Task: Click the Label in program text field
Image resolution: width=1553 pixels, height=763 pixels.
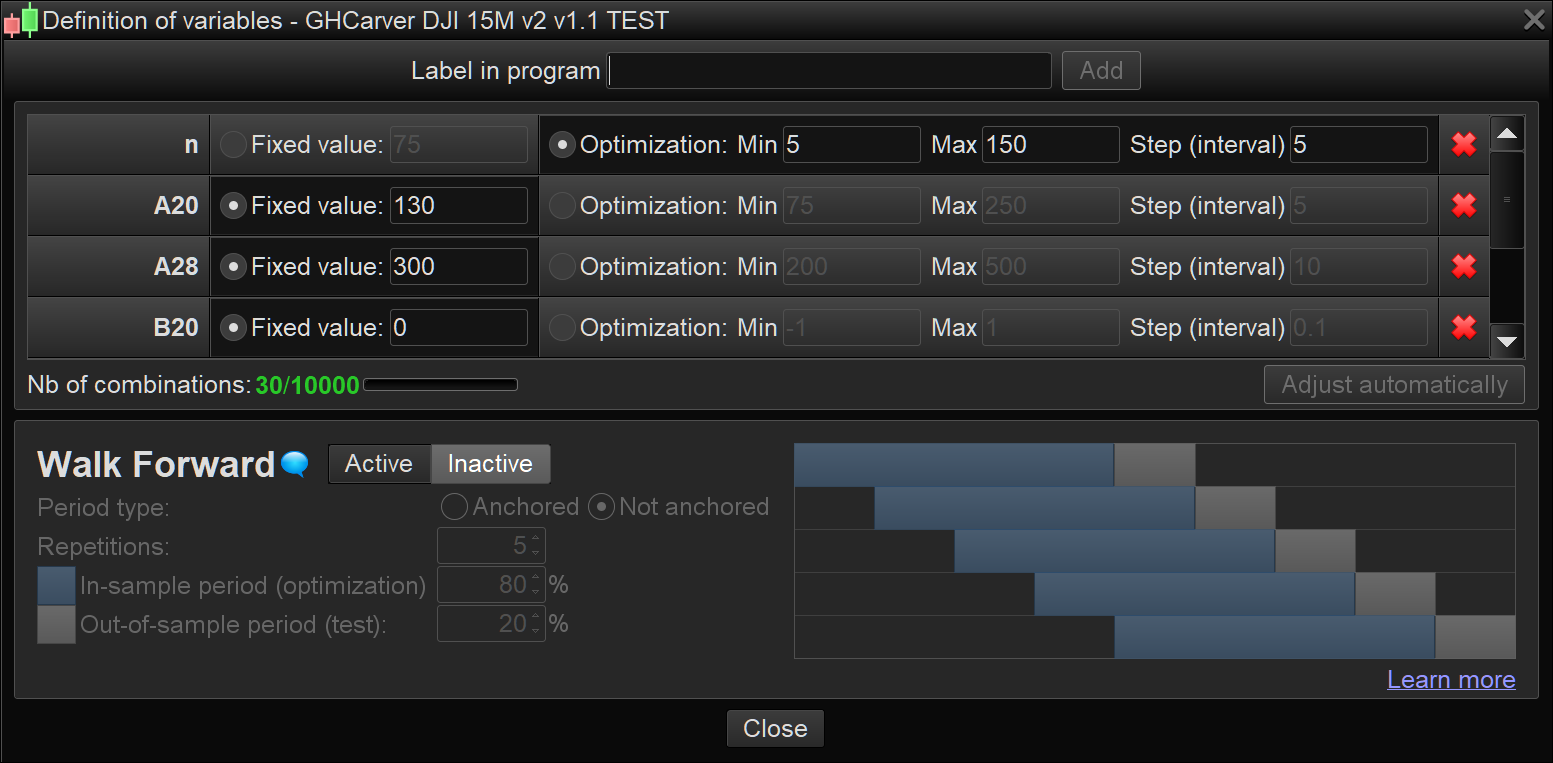Action: pyautogui.click(x=829, y=71)
